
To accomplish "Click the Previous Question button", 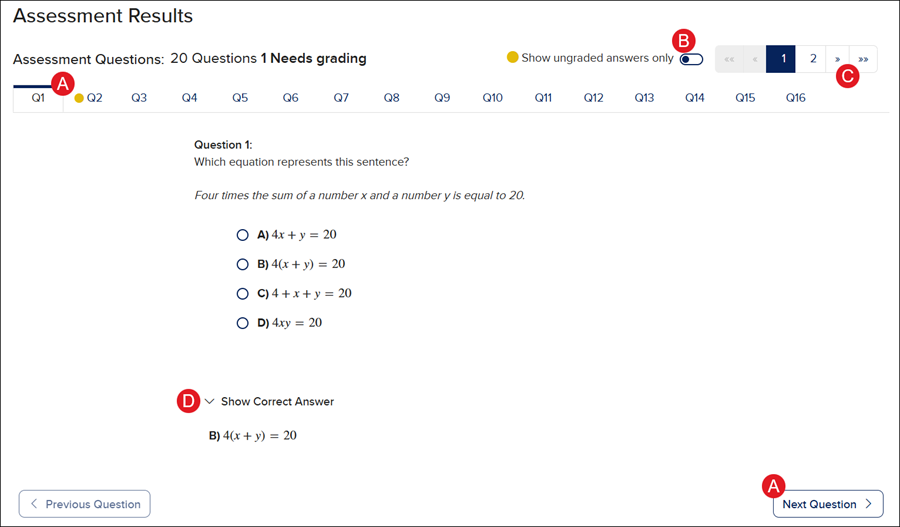I will 85,504.
